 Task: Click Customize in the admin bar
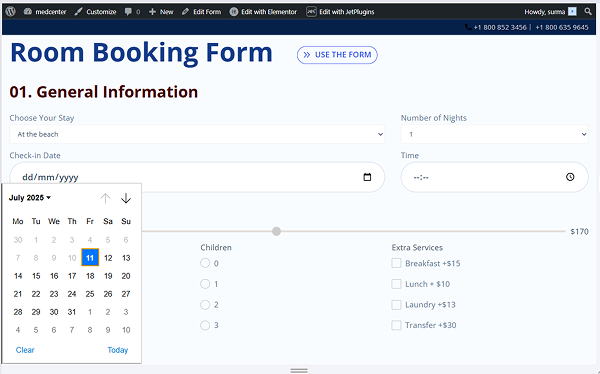[x=95, y=12]
